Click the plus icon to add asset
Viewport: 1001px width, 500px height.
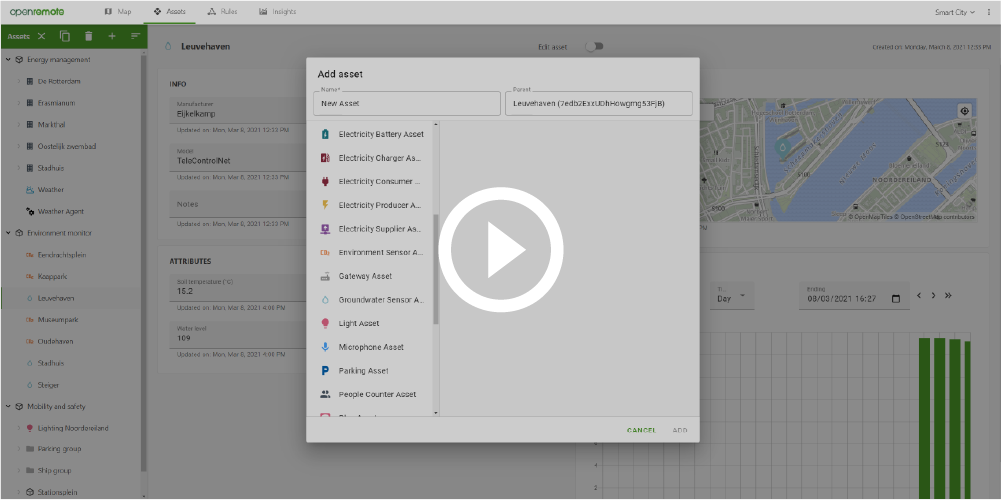pos(112,36)
